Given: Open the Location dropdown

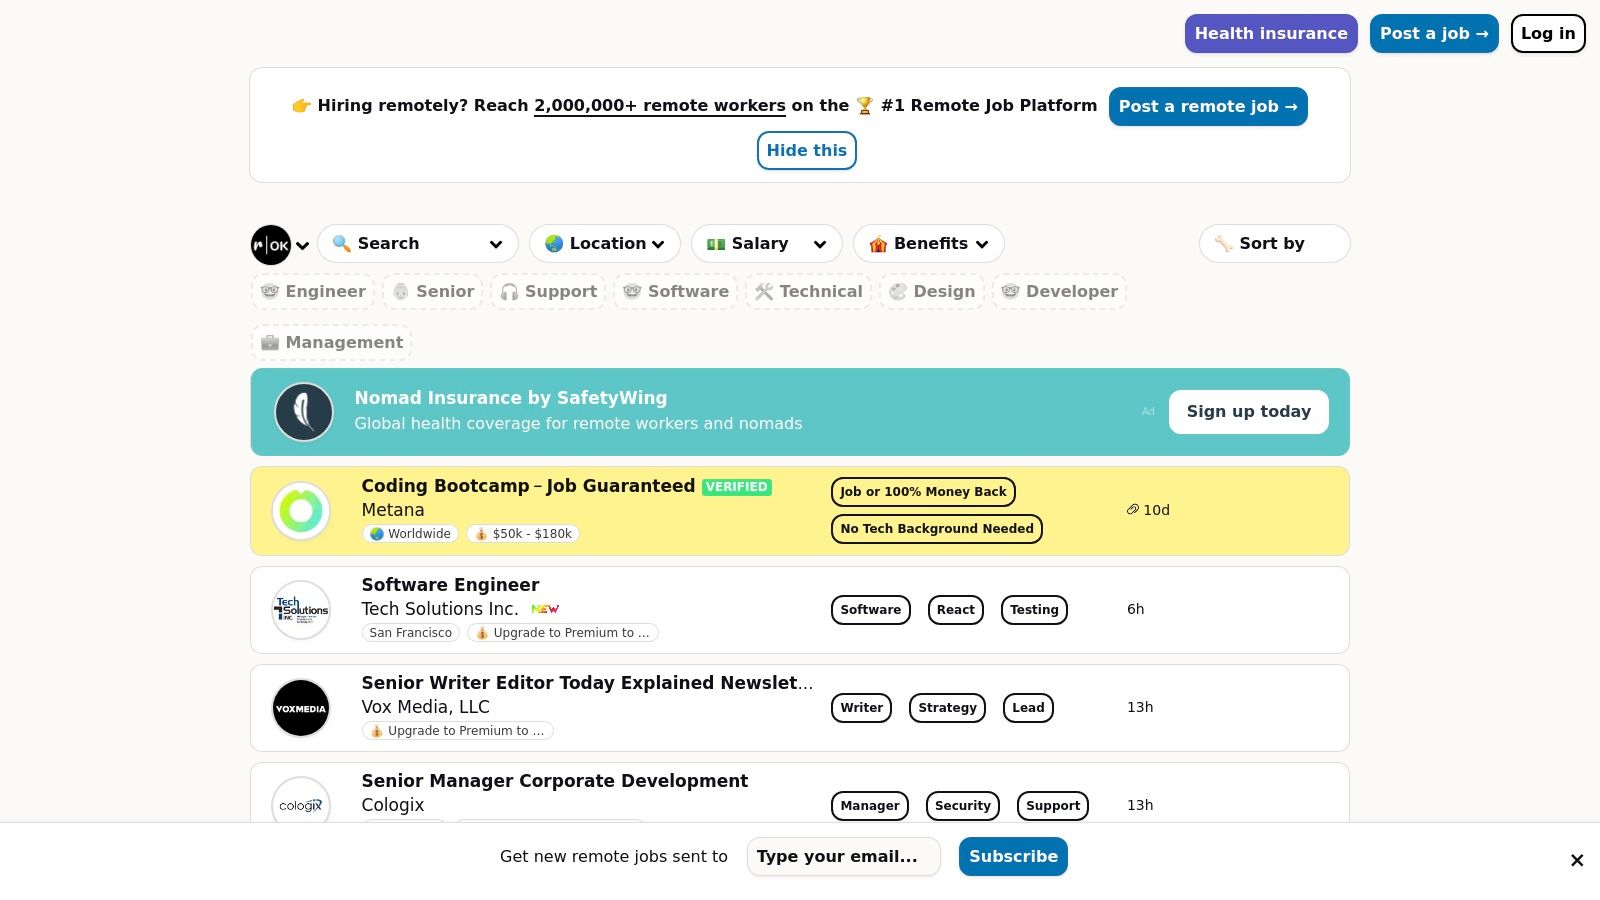Looking at the screenshot, I should (x=605, y=244).
